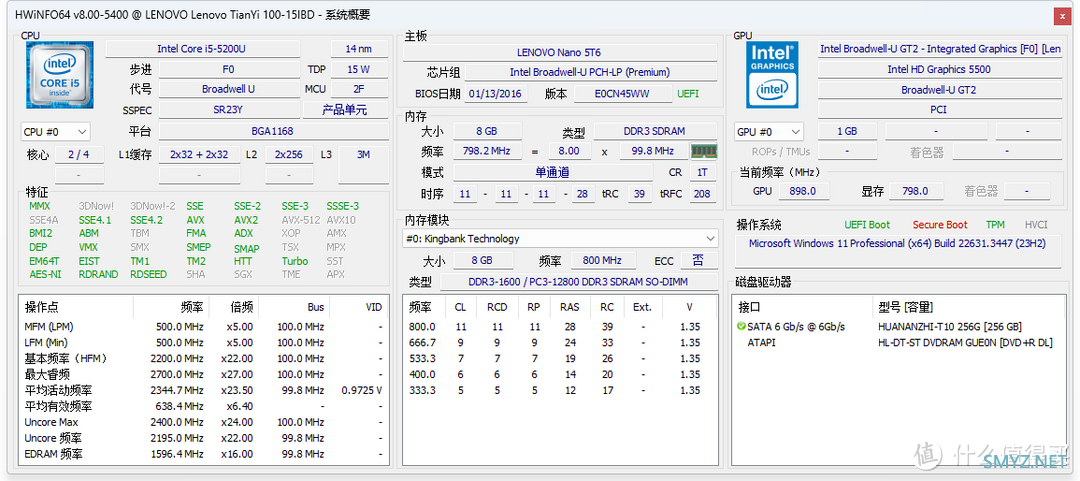1080x481 pixels.
Task: Select the 基本频率 (HFM) row
Action: 203,358
